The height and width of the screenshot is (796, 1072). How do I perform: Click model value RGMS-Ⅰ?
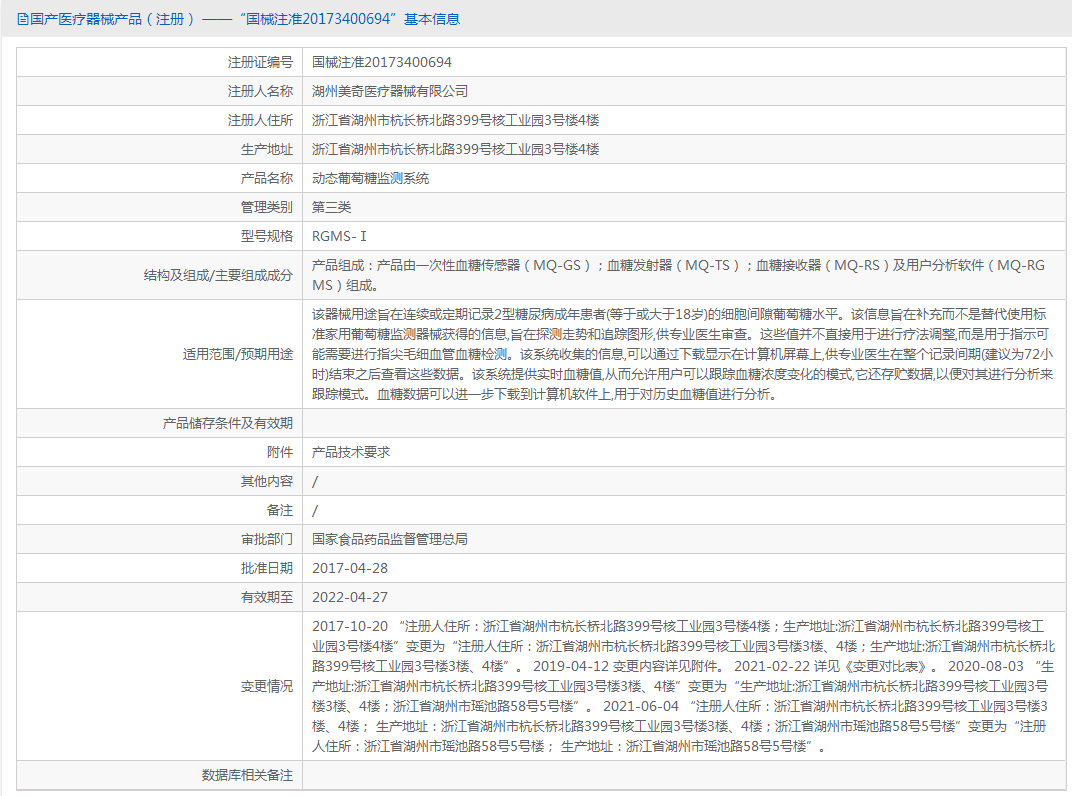pyautogui.click(x=339, y=236)
